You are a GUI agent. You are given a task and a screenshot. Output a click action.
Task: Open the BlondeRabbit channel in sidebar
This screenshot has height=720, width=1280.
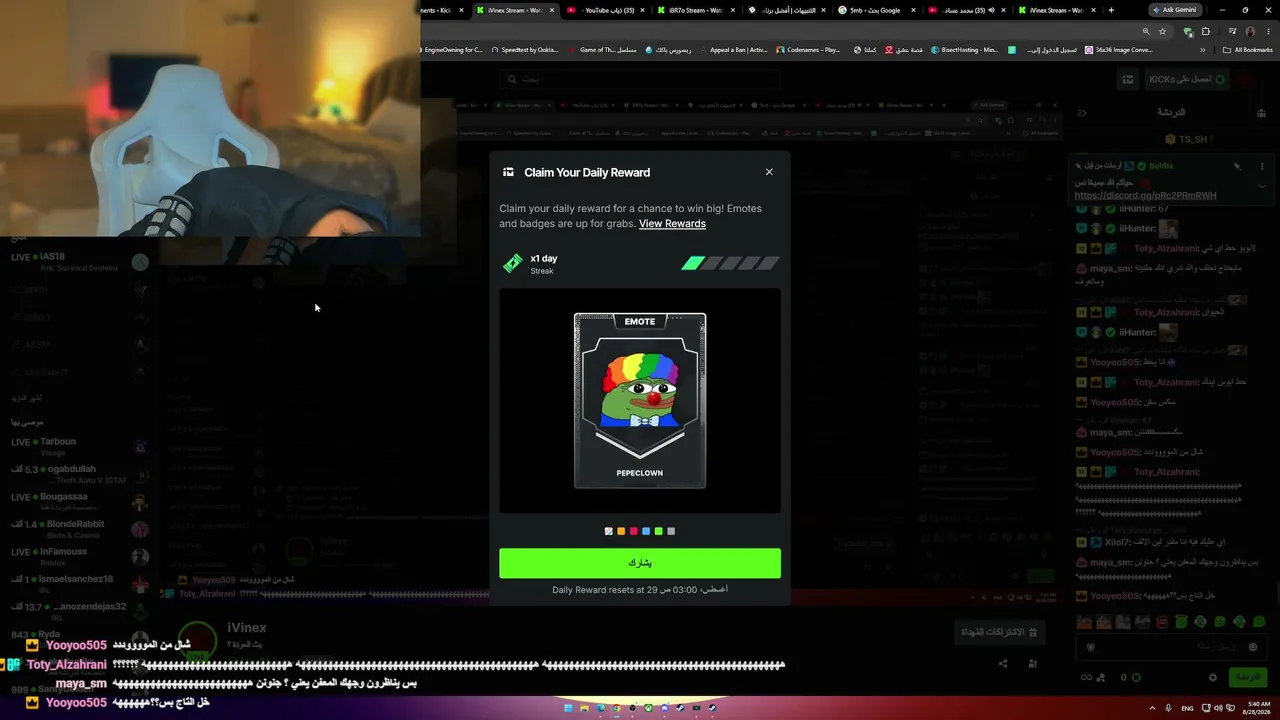coord(80,529)
